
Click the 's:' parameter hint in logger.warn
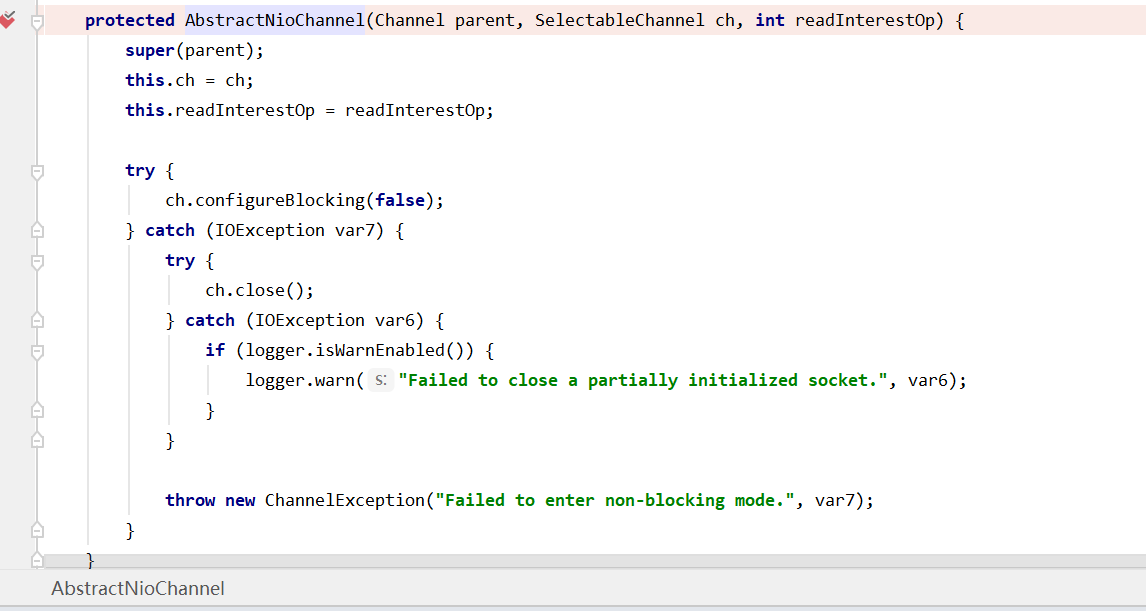coord(380,380)
